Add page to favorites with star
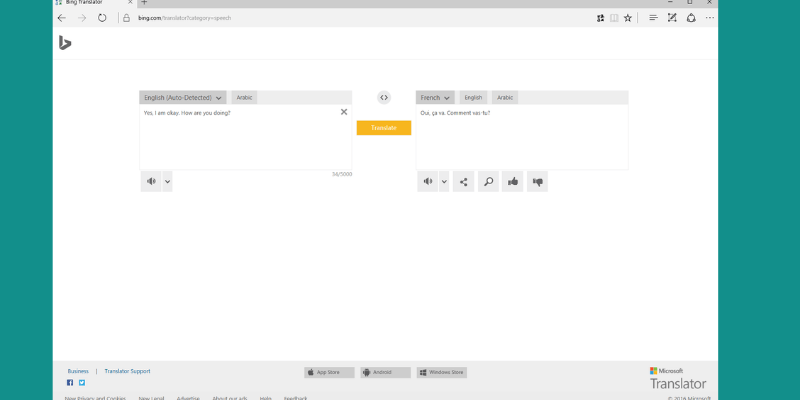The height and width of the screenshot is (400, 800). point(628,18)
